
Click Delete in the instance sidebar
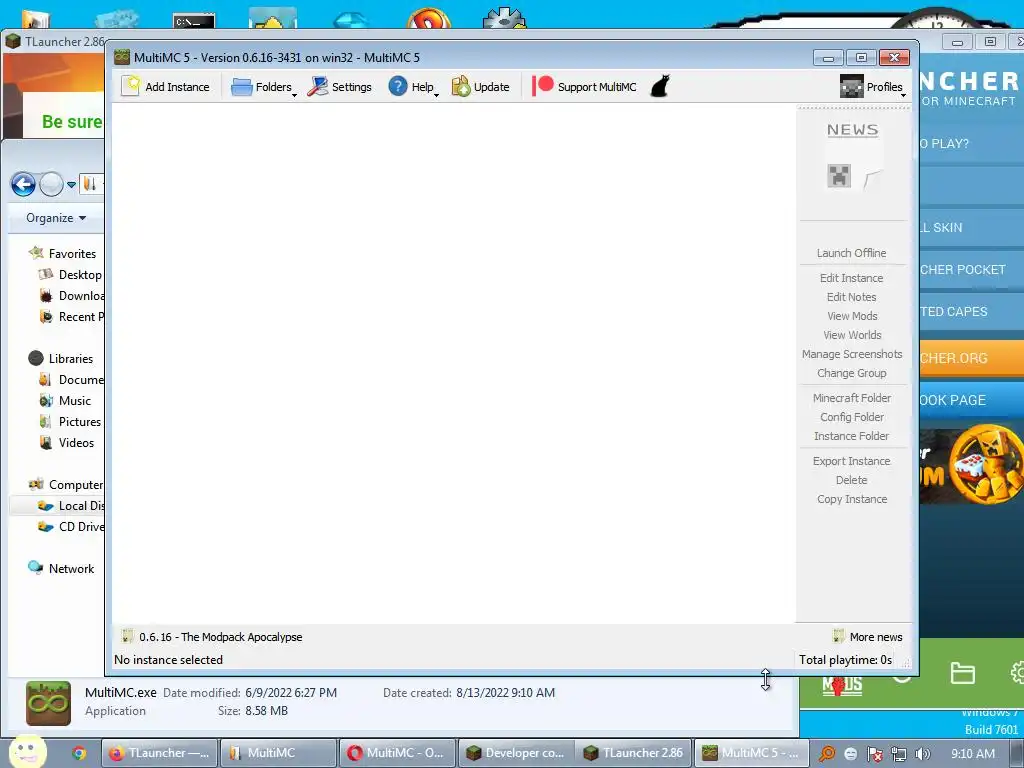pos(851,479)
